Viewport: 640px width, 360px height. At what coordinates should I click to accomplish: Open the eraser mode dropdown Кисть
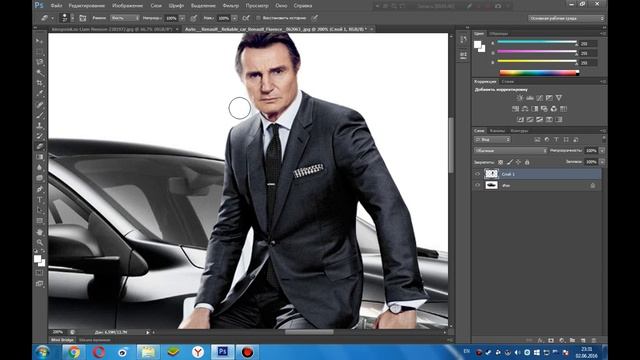pos(125,18)
